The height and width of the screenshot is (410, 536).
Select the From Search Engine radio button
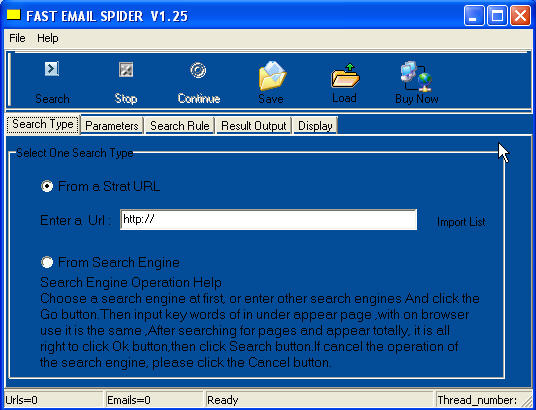(47, 263)
